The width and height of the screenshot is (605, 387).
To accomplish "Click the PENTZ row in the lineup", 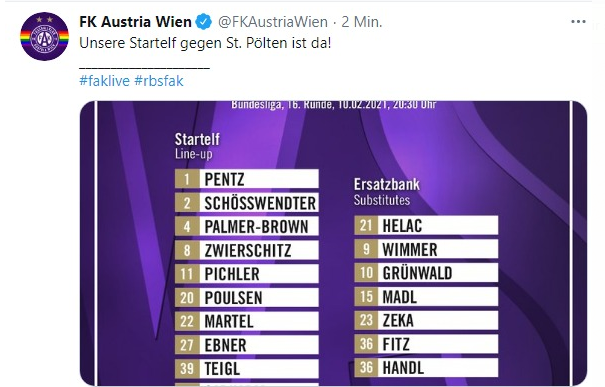I will tap(247, 179).
